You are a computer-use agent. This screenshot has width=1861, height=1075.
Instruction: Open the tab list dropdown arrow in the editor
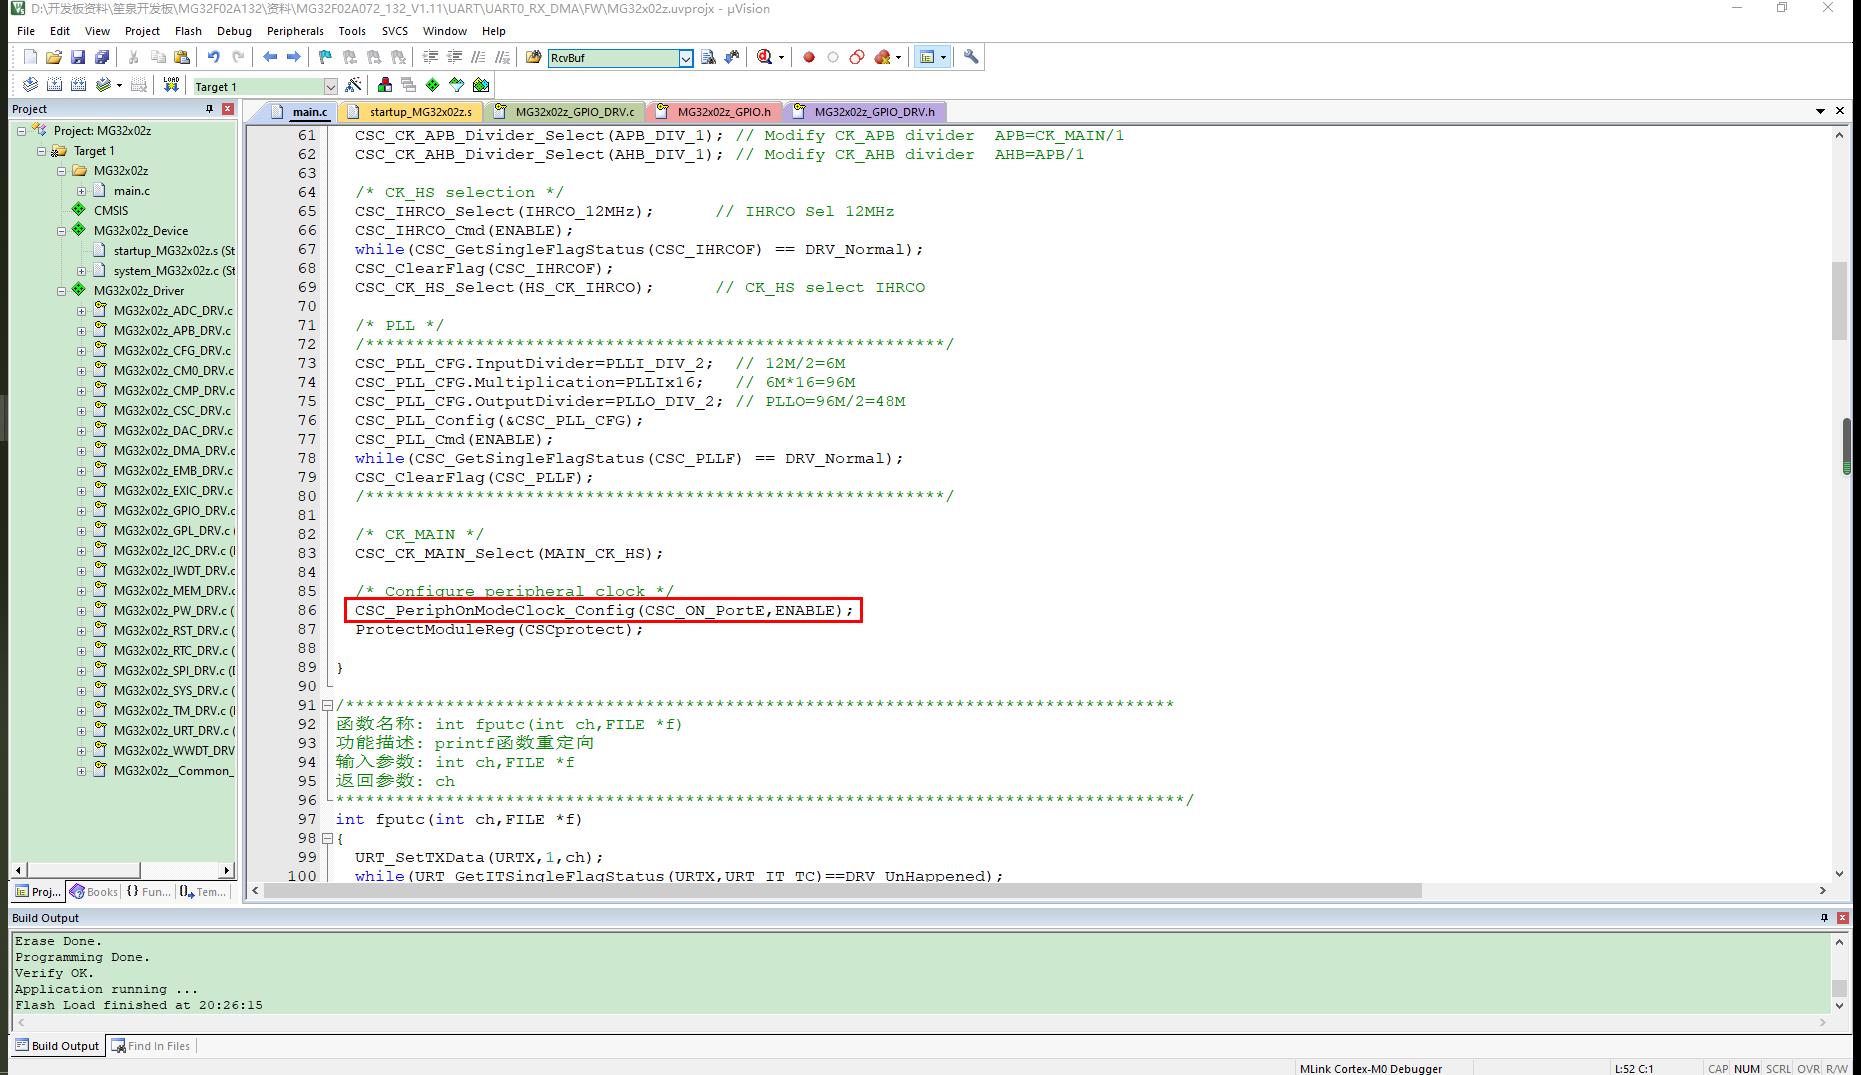(1820, 111)
